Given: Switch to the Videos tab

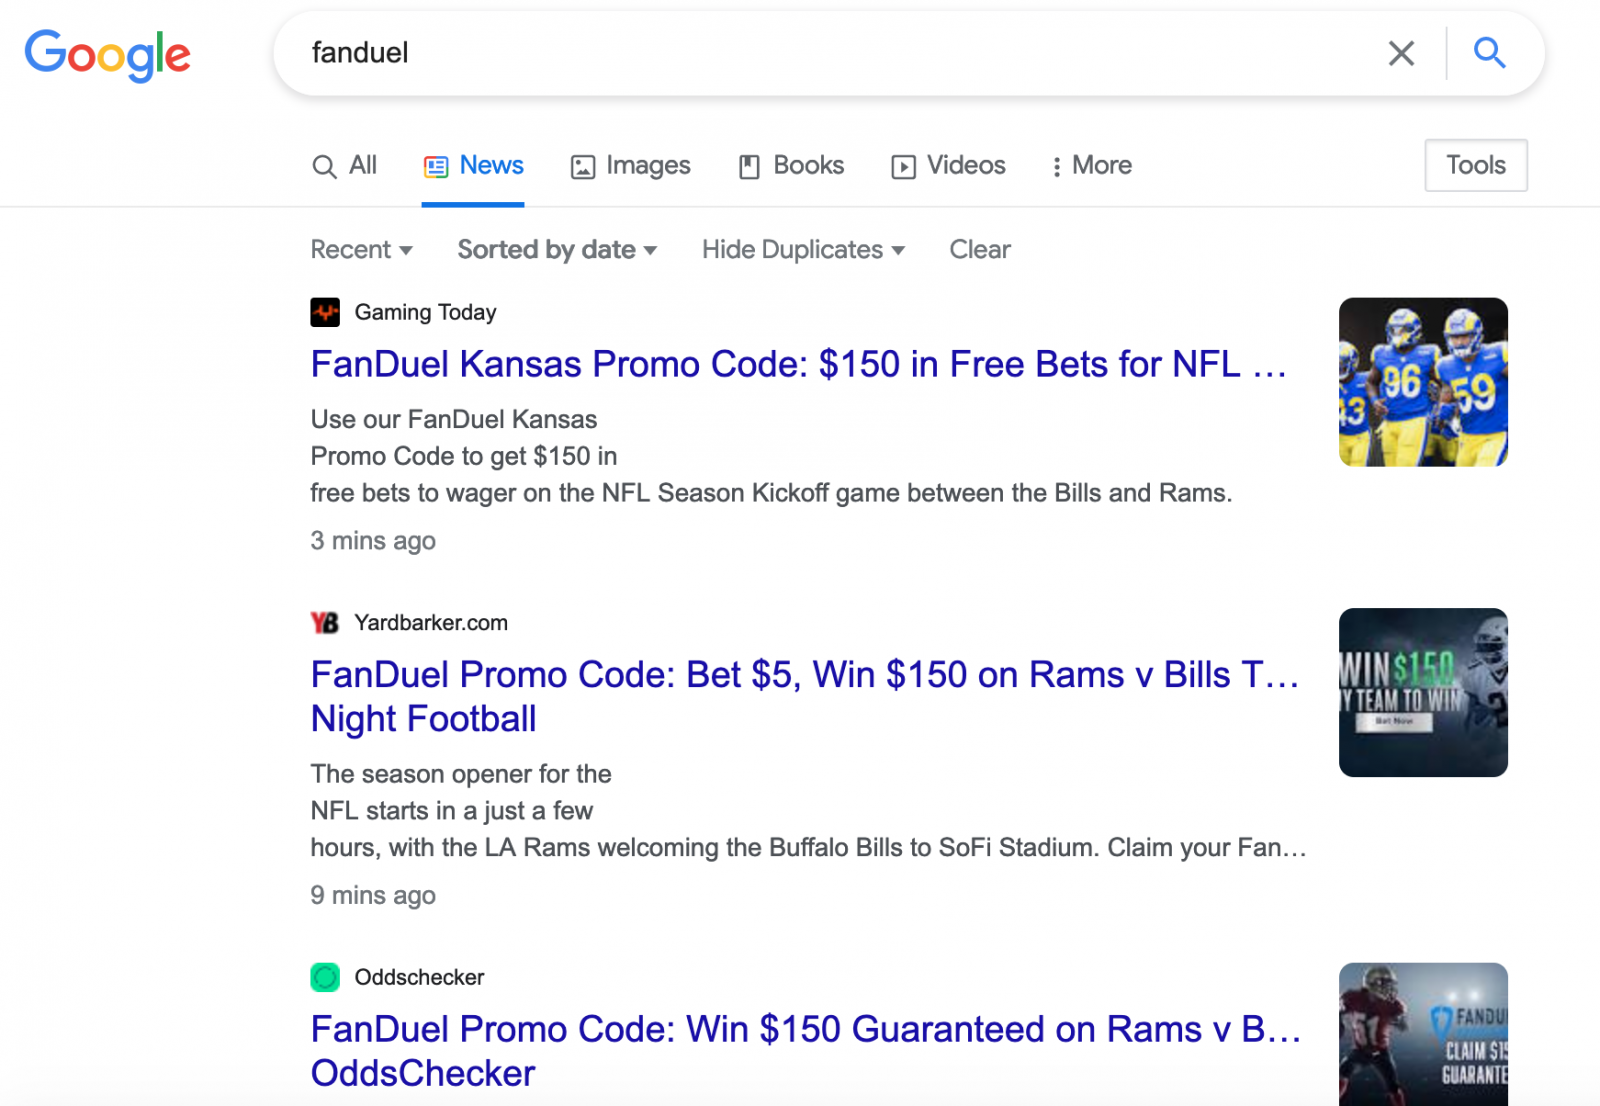Looking at the screenshot, I should [x=948, y=165].
